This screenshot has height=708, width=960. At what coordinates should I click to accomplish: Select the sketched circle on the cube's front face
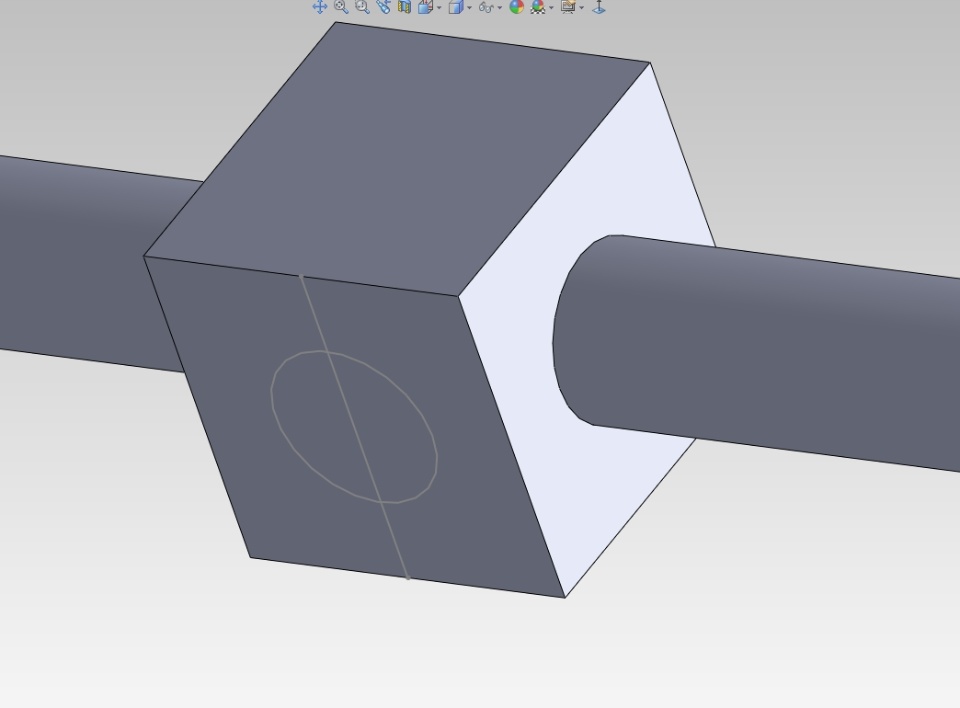354,427
